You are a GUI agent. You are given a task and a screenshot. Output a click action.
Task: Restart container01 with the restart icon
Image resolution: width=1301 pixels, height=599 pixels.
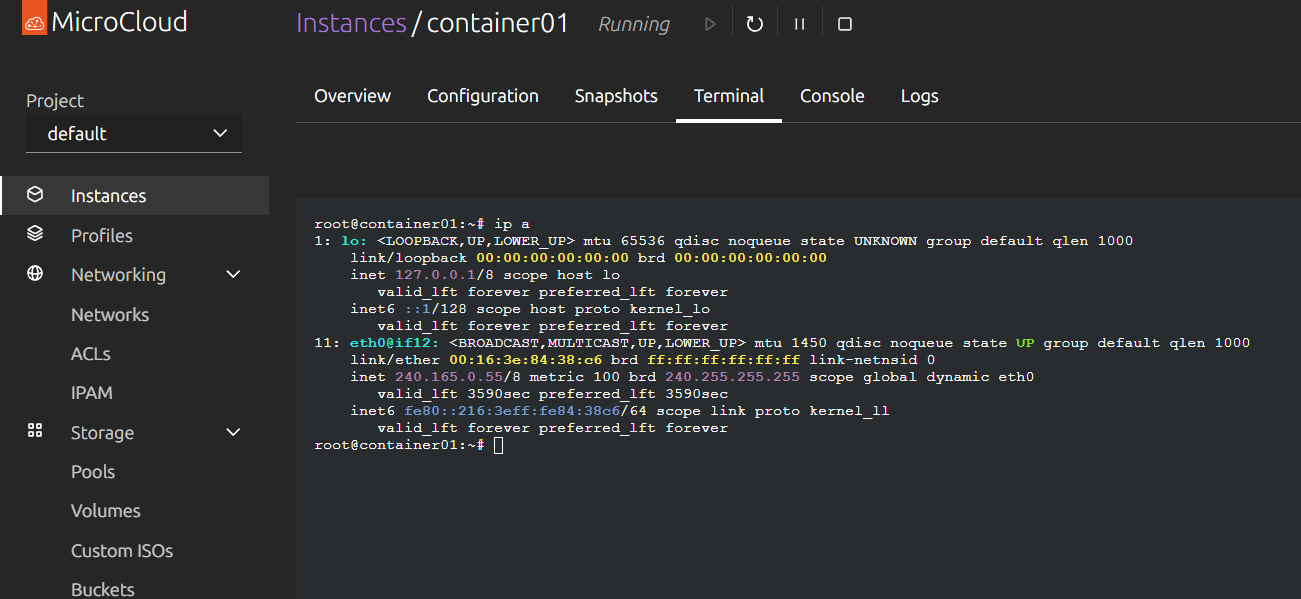coord(755,24)
